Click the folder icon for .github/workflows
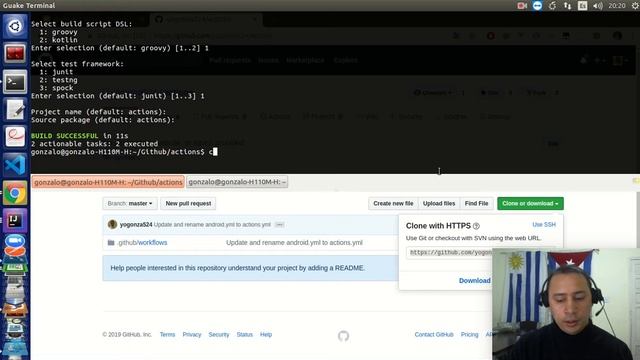 [111, 242]
